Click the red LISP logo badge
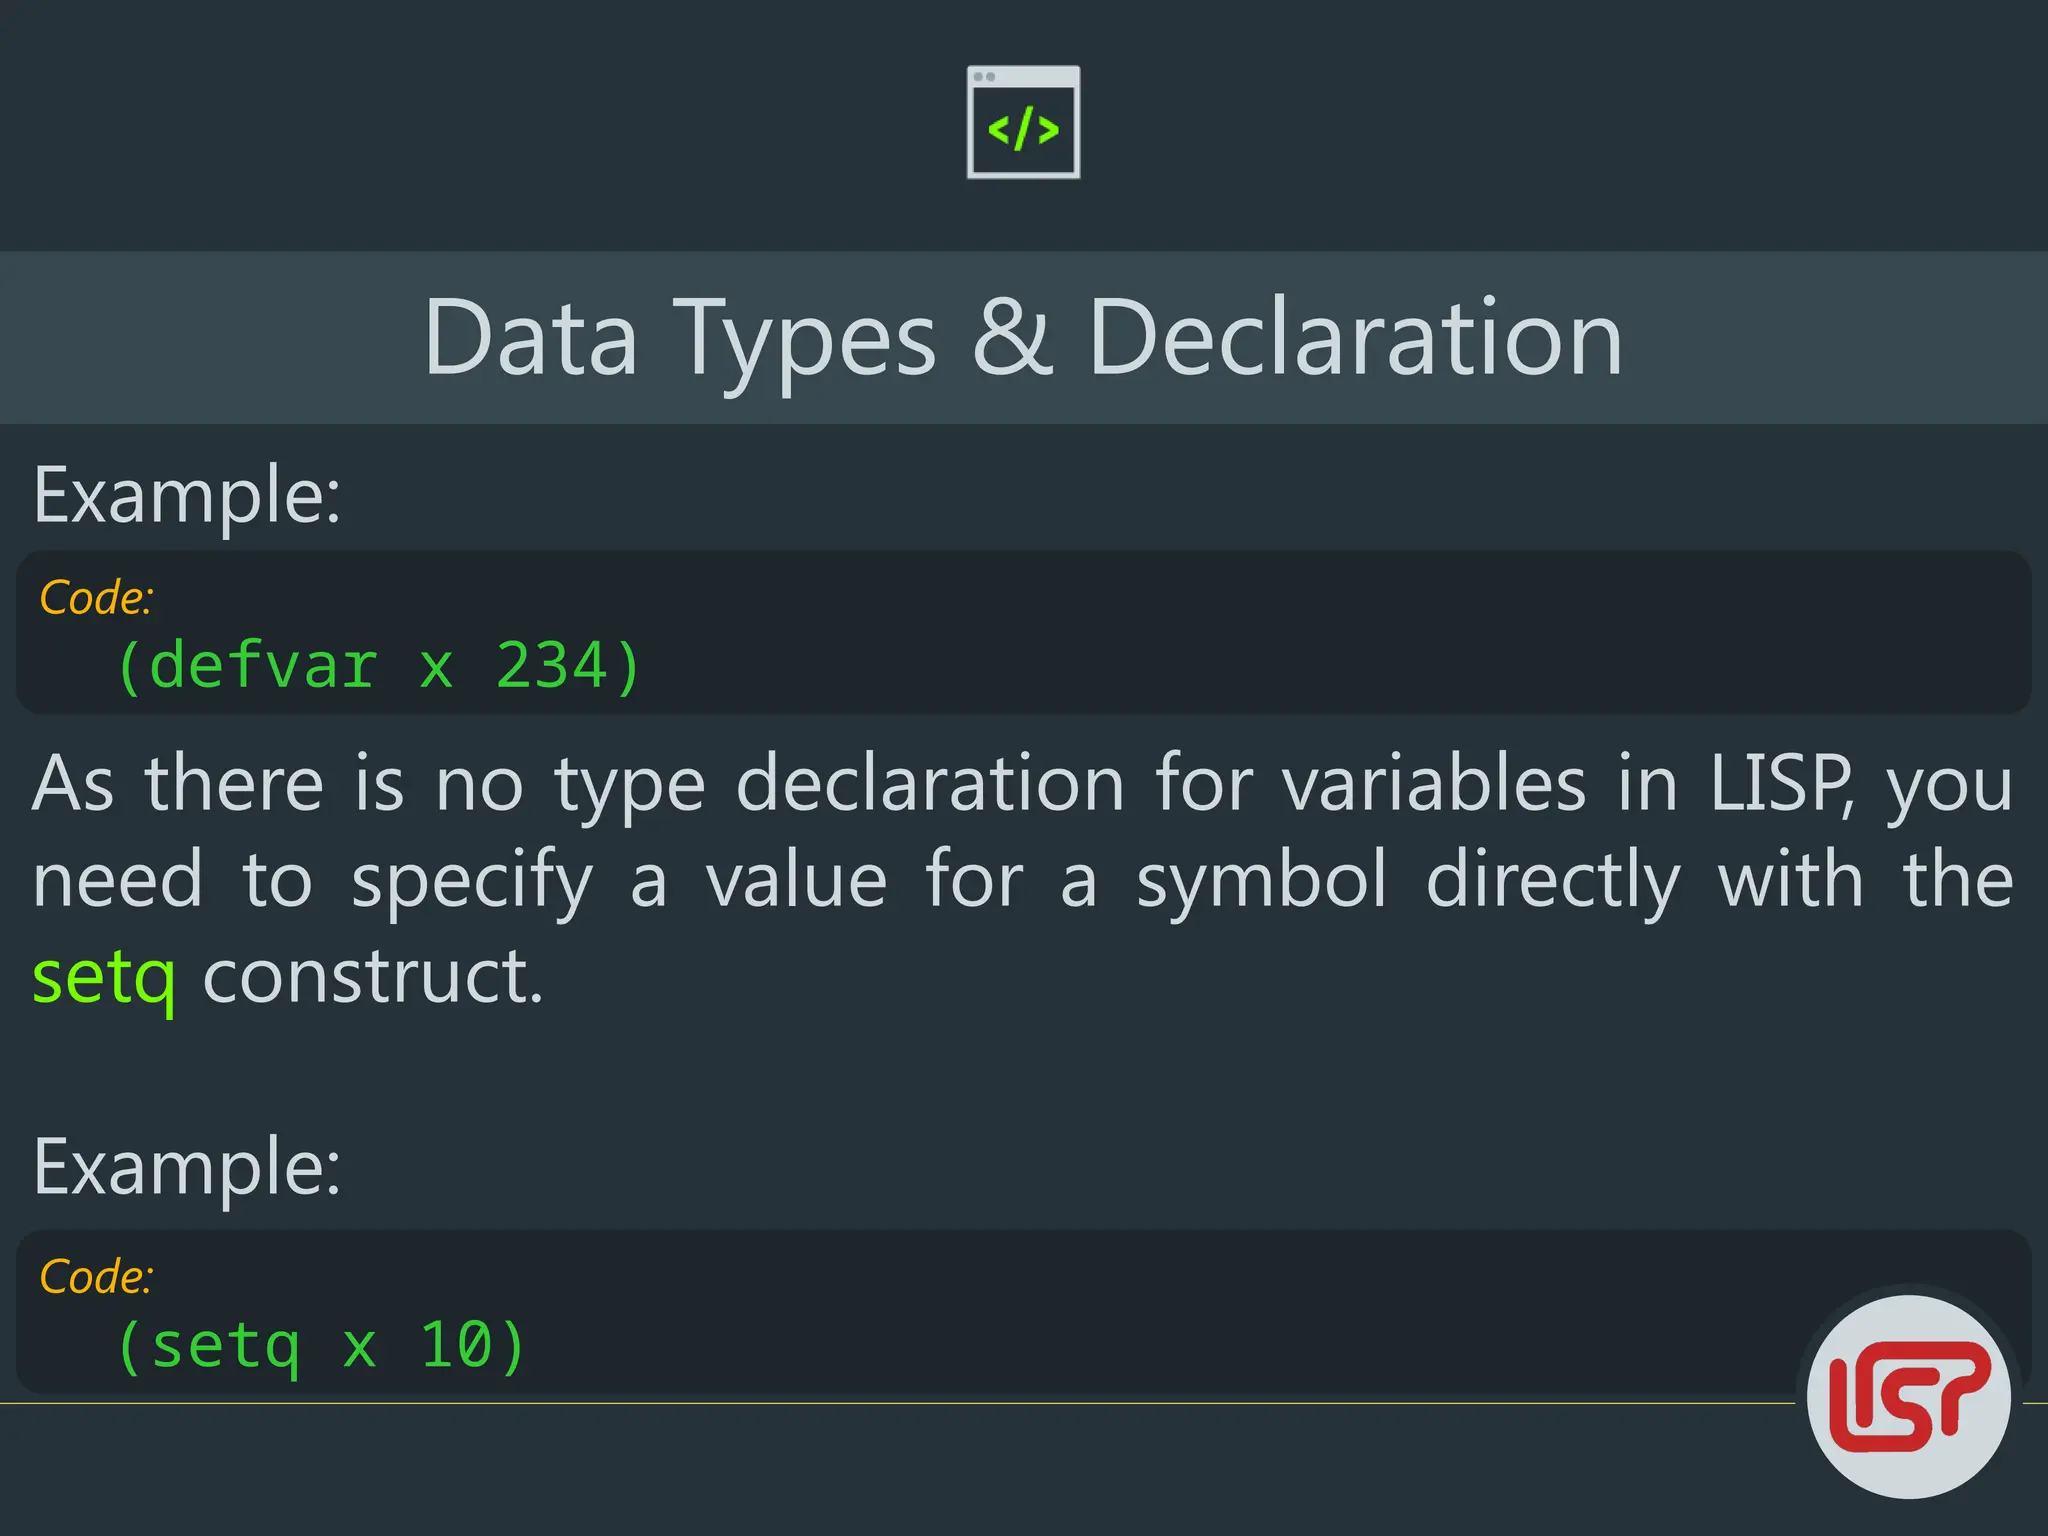The height and width of the screenshot is (1536, 2048). tap(1908, 1397)
